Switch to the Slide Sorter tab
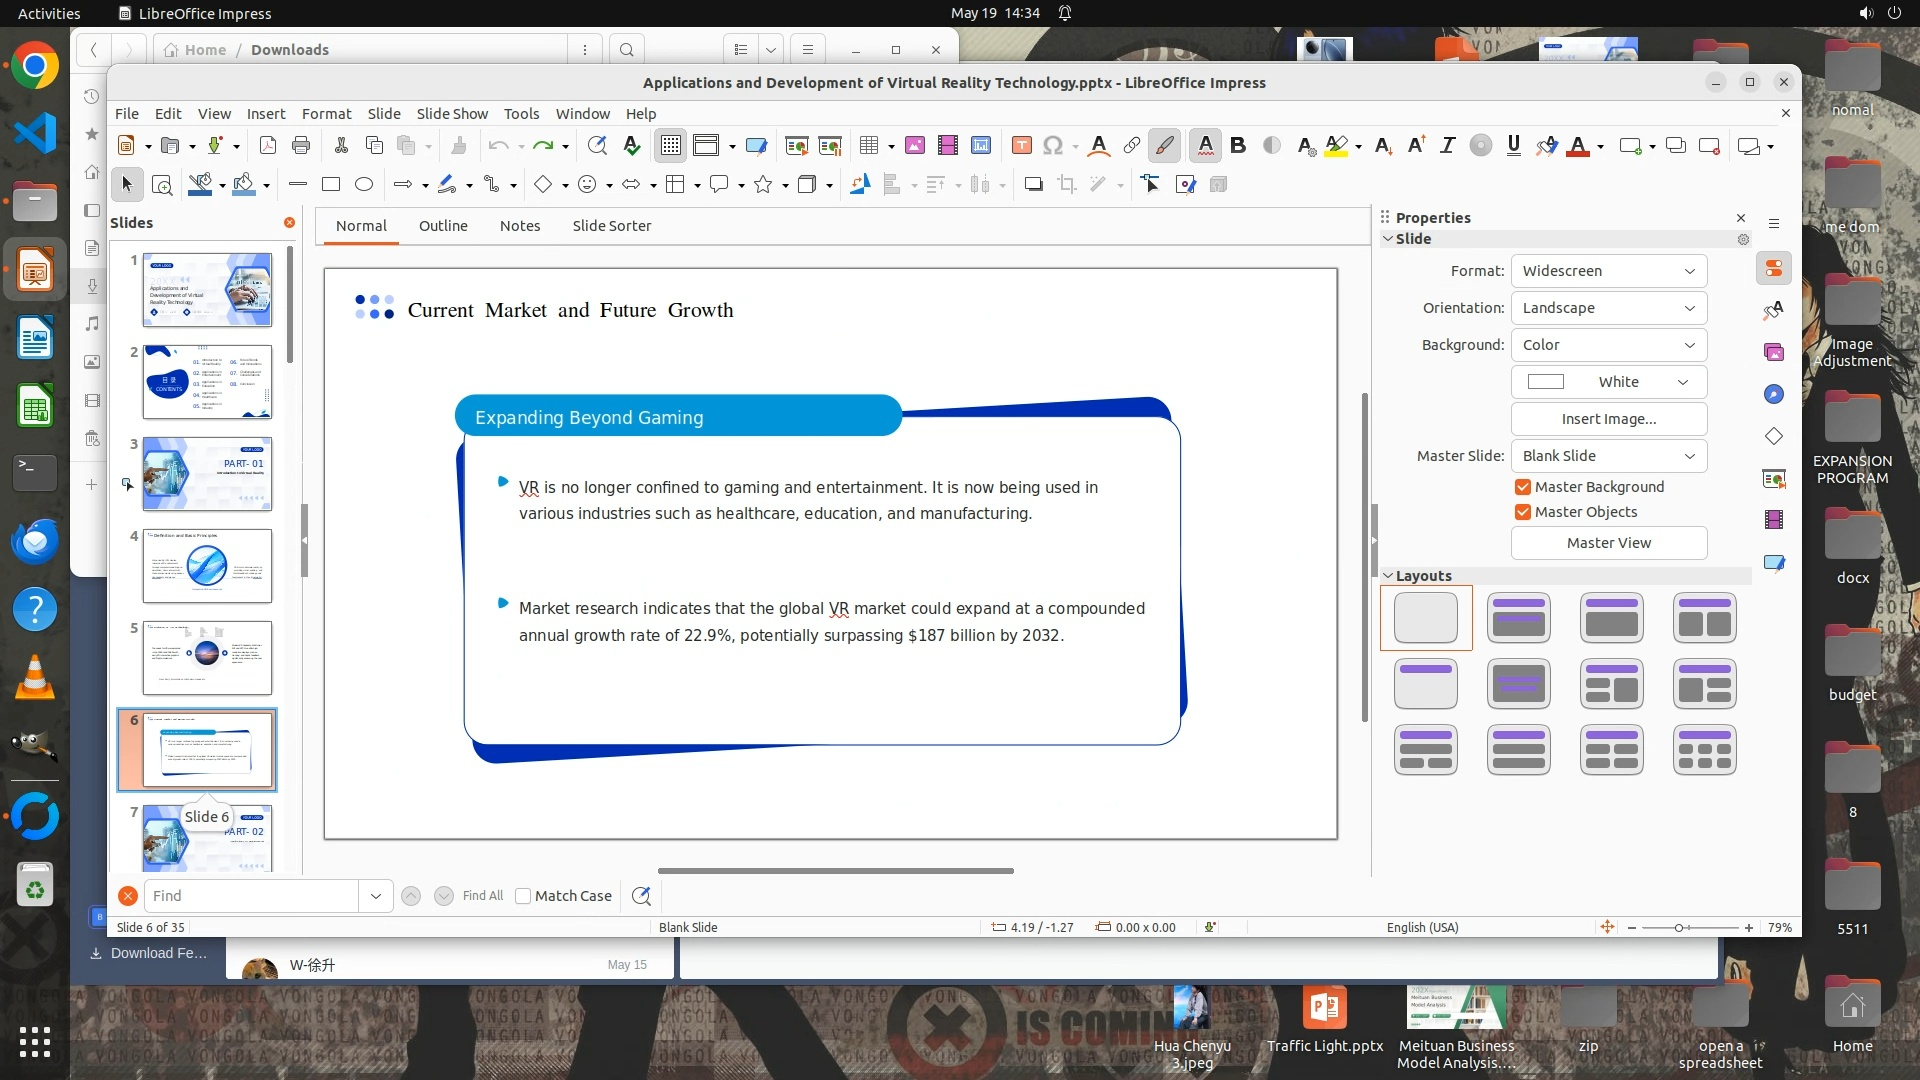This screenshot has width=1920, height=1080. pyautogui.click(x=611, y=226)
